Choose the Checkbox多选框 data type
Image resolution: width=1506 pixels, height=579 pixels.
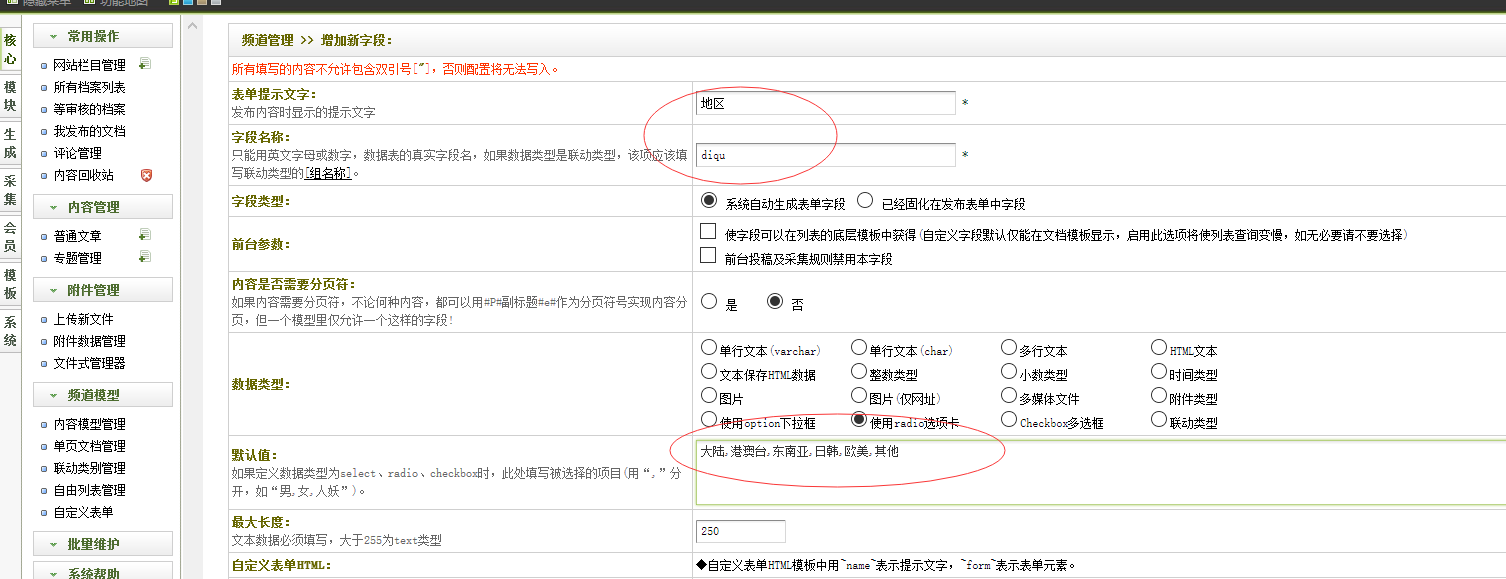pyautogui.click(x=1009, y=420)
